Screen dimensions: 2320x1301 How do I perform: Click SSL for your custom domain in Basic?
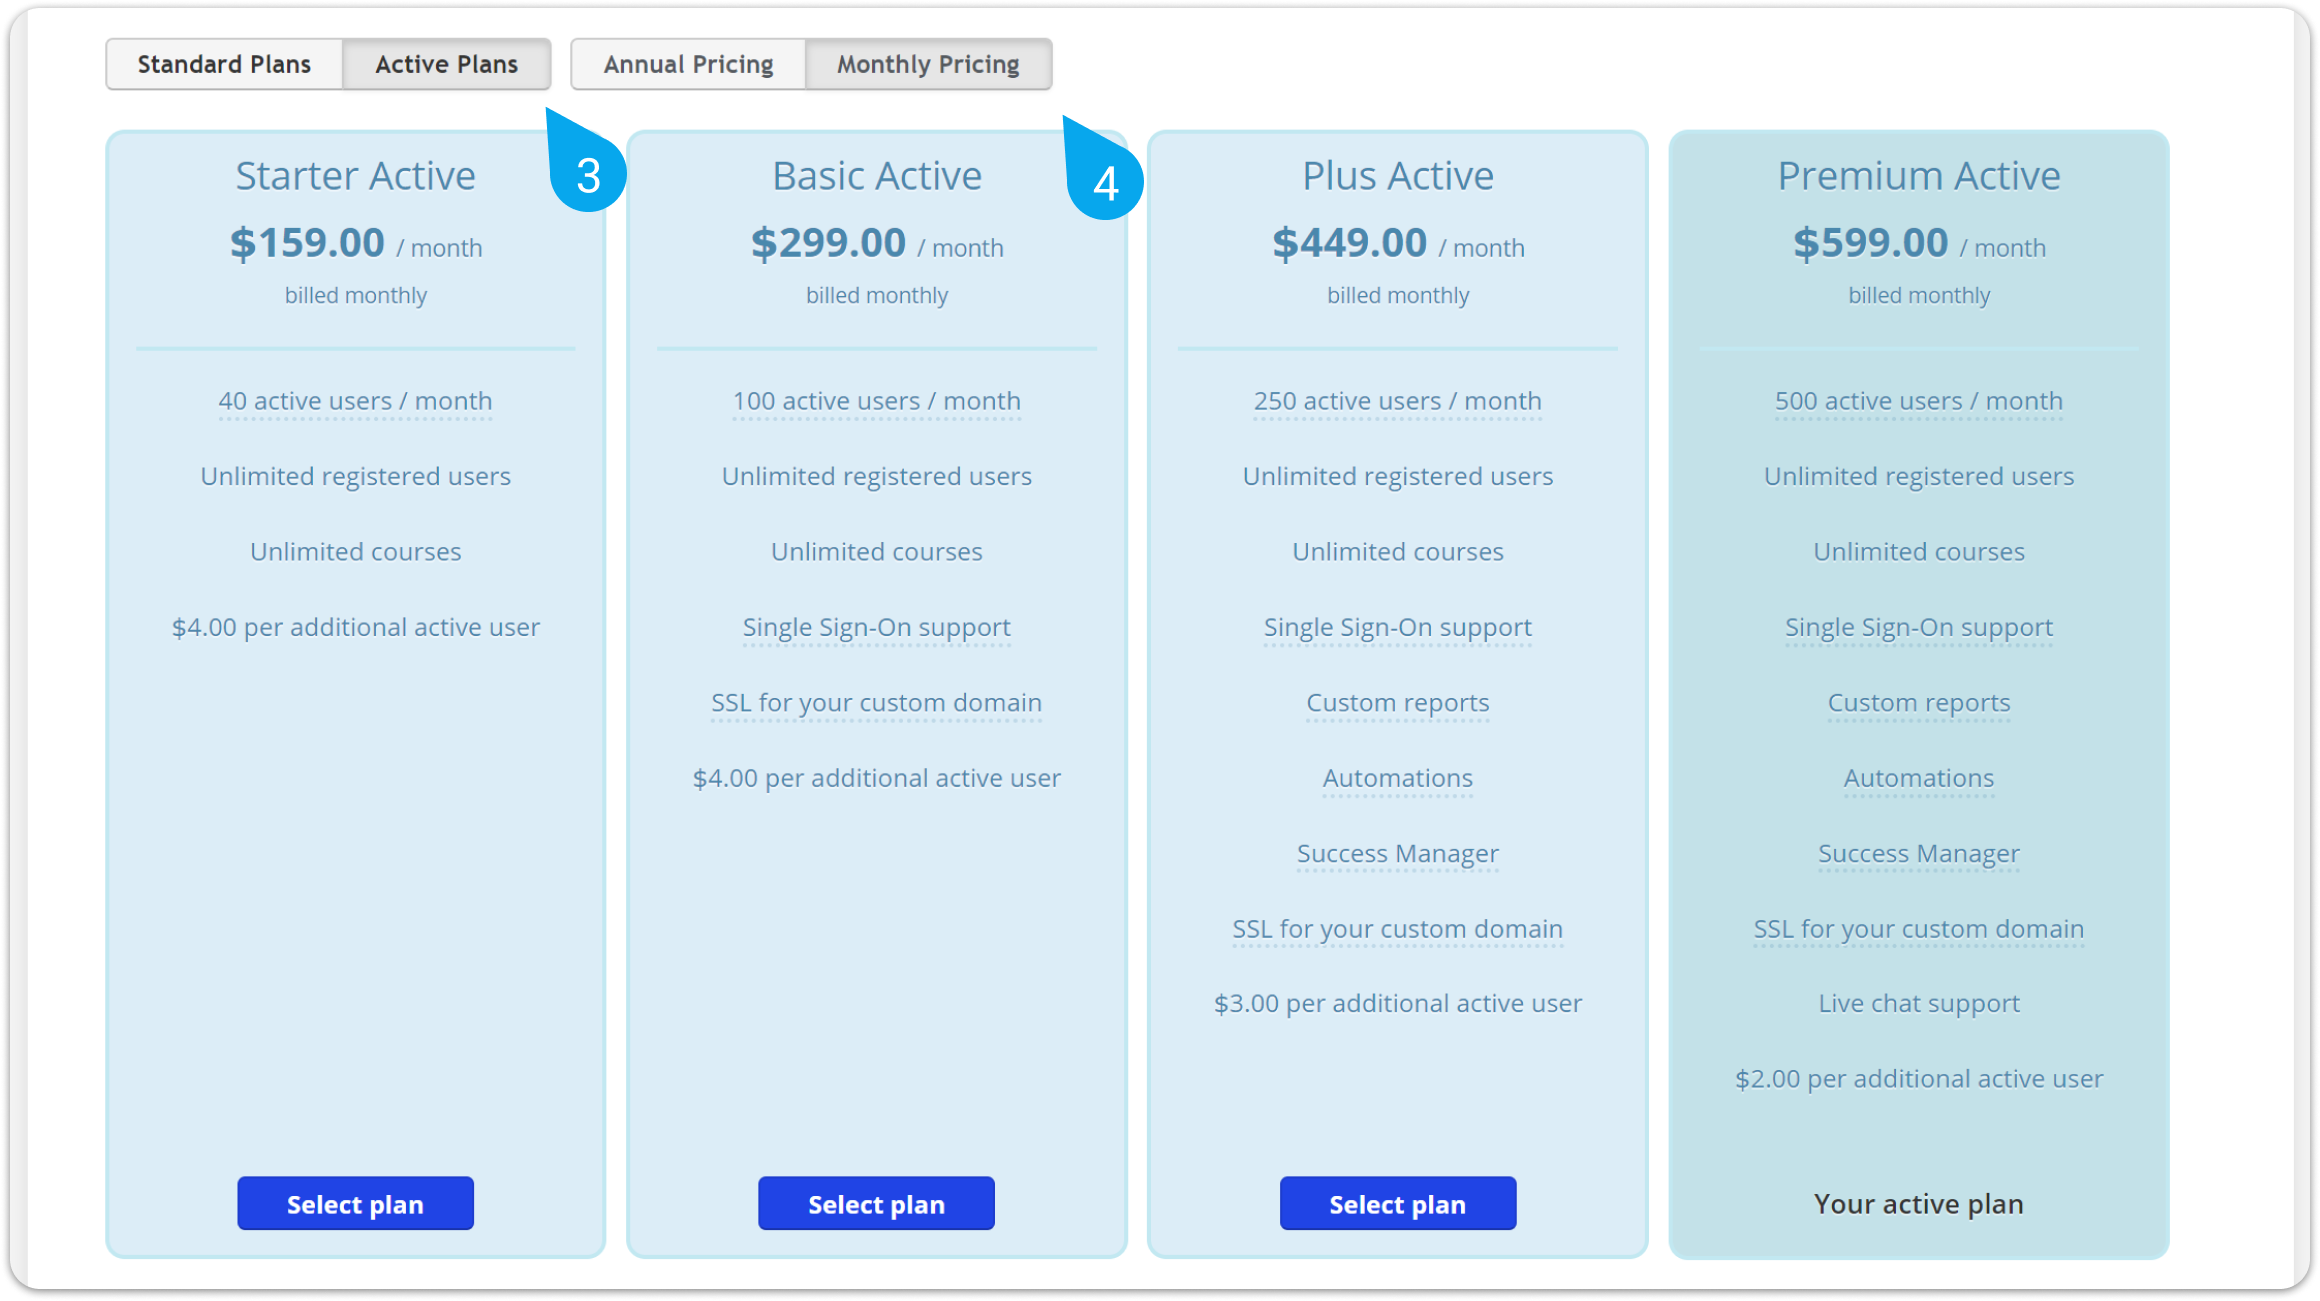coord(876,703)
